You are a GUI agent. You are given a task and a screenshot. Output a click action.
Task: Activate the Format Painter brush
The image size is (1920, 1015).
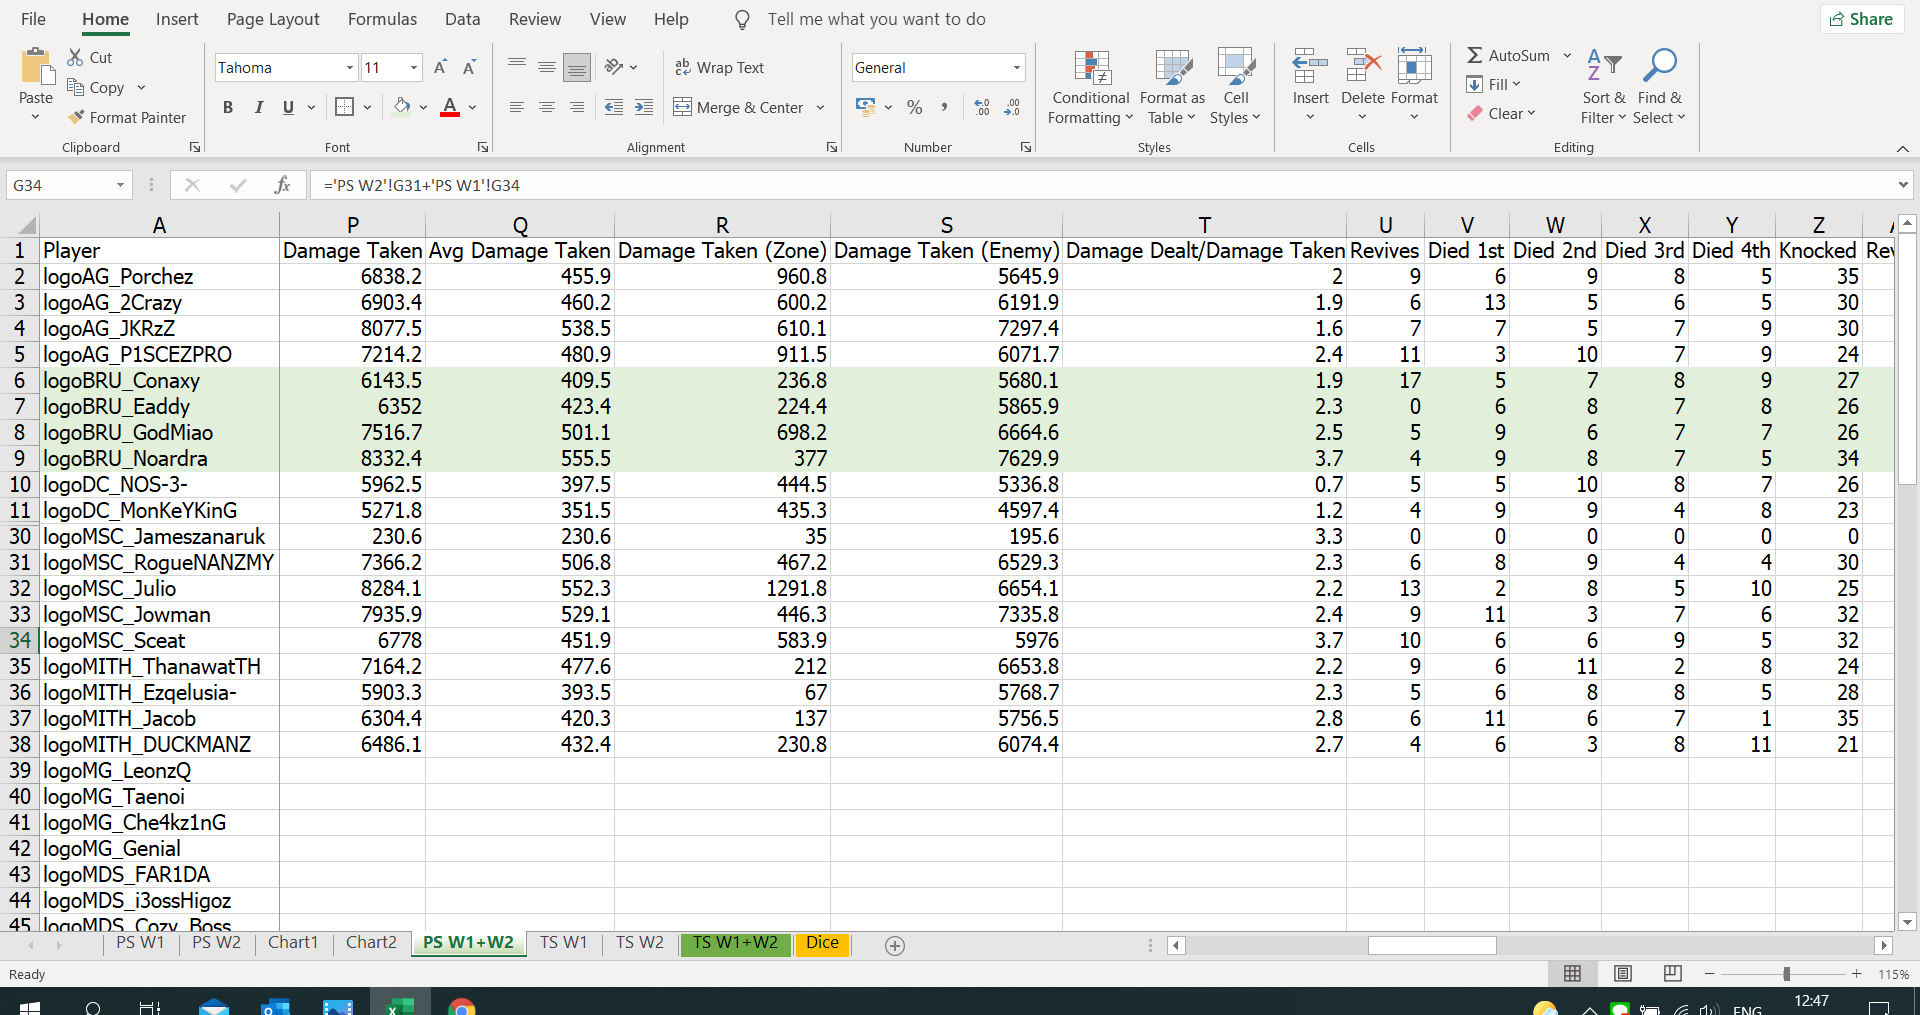pos(76,117)
